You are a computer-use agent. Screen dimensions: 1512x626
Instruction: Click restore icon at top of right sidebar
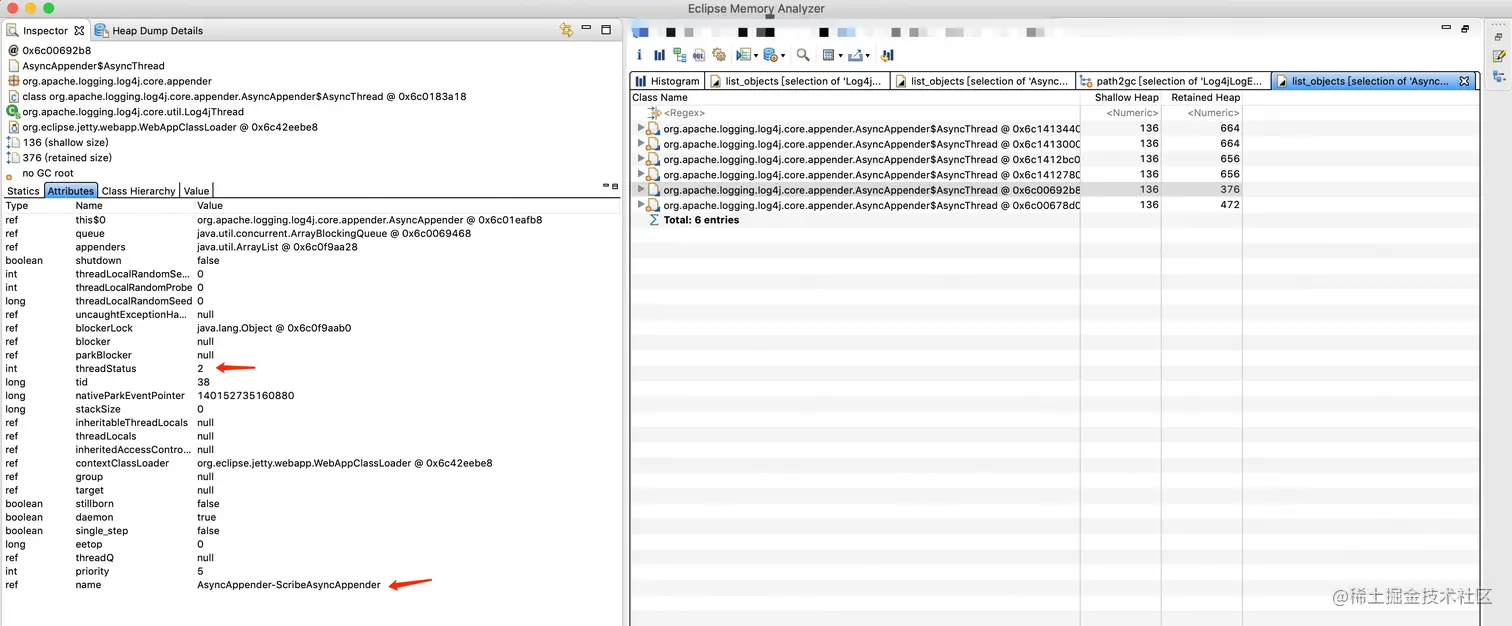tap(1498, 36)
